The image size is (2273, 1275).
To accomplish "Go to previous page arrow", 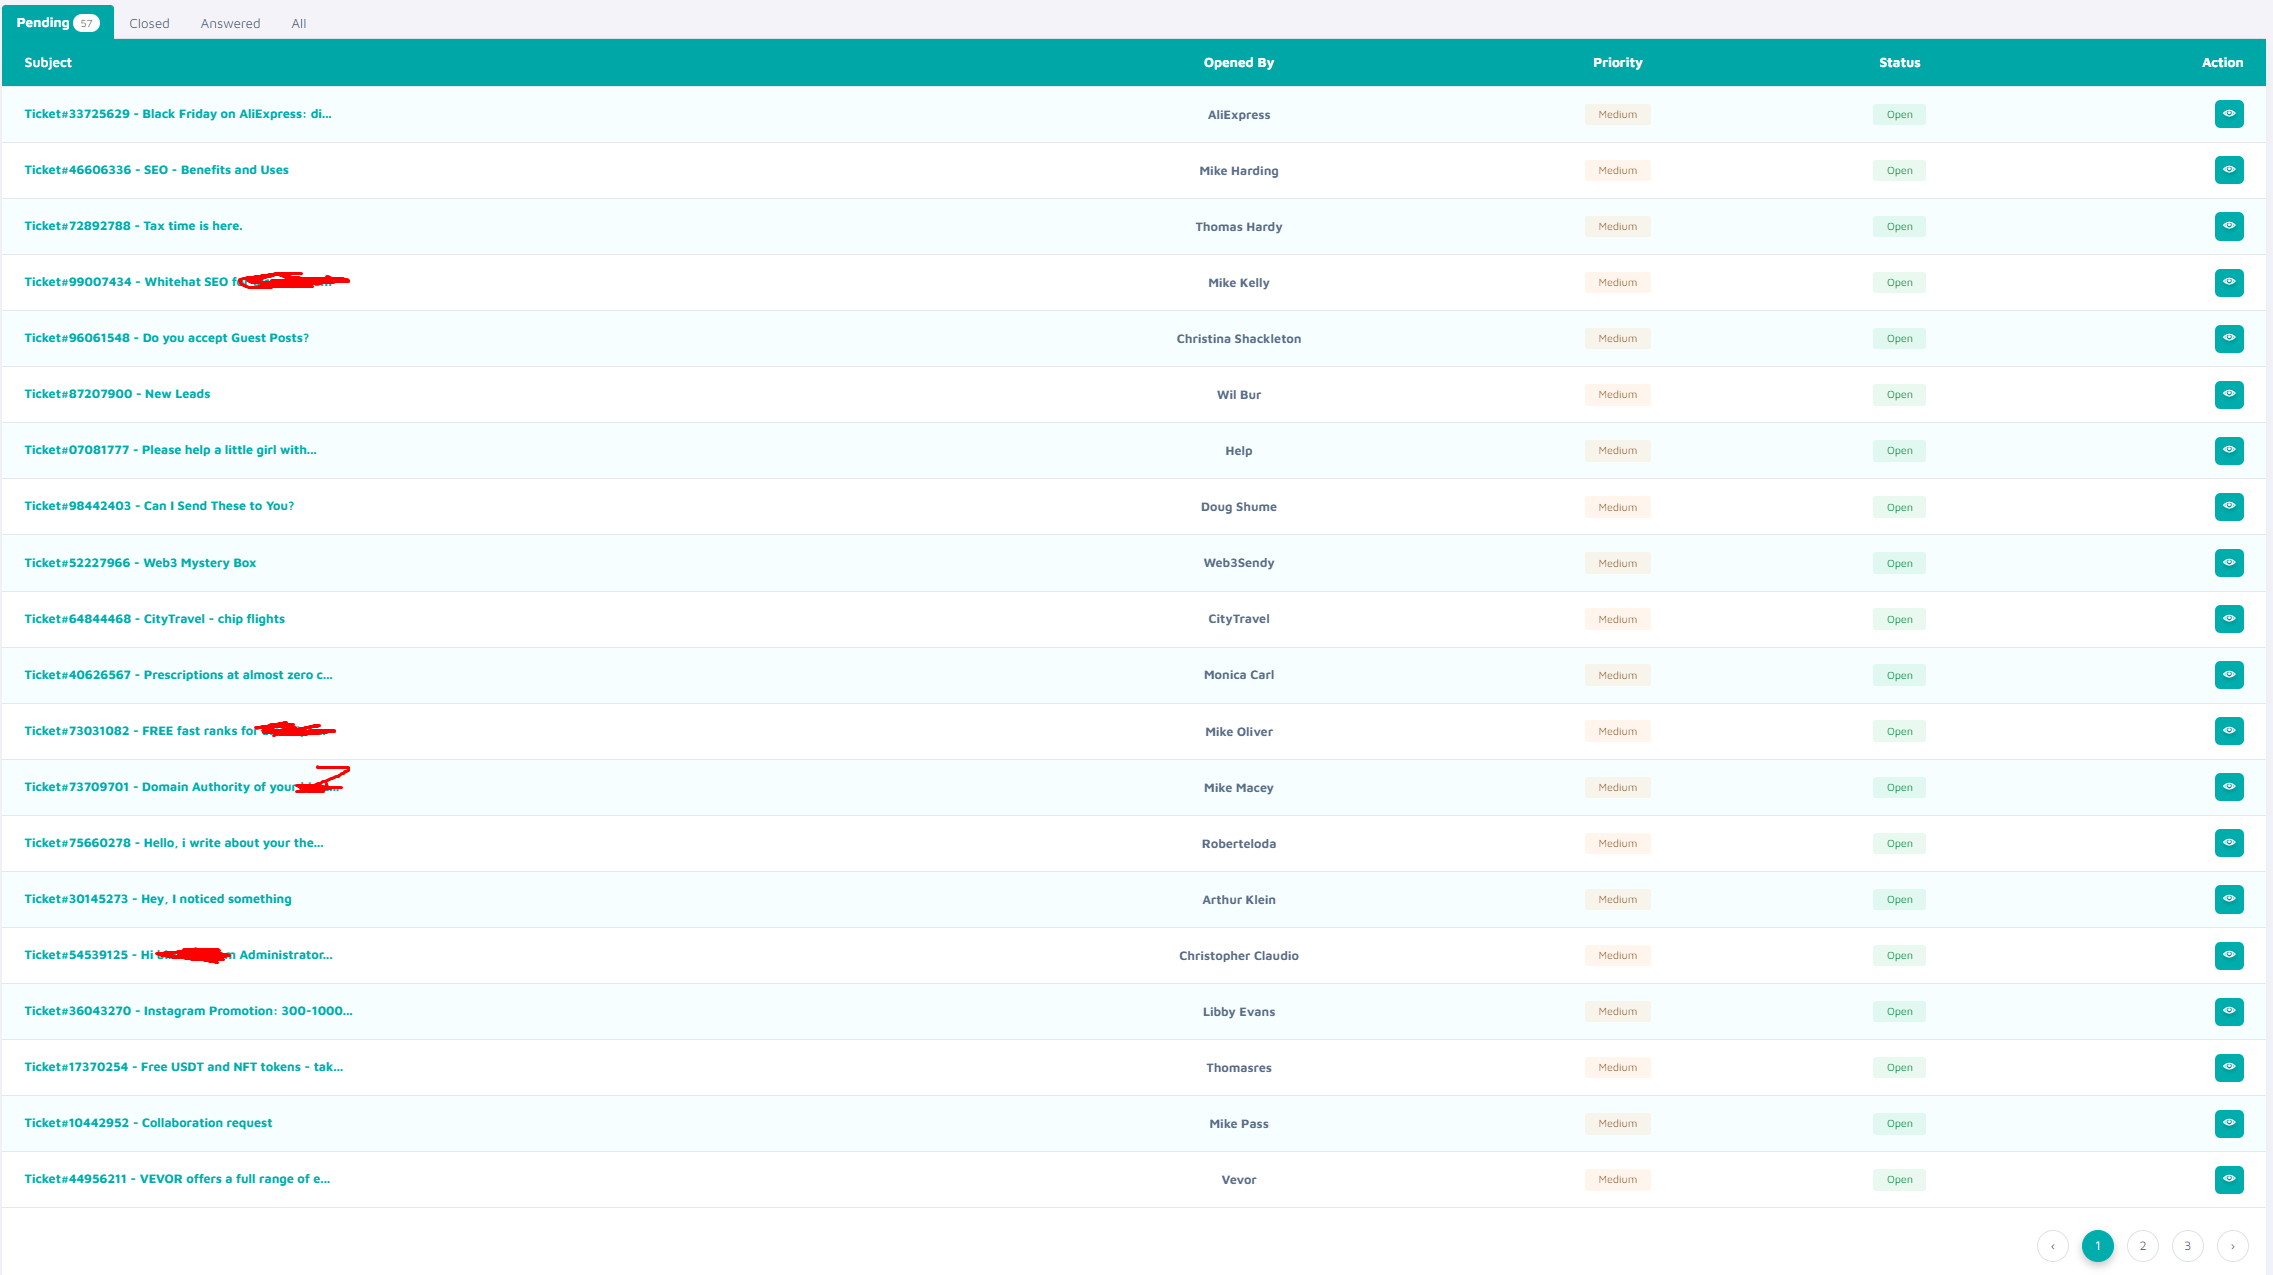I will pos(2052,1246).
